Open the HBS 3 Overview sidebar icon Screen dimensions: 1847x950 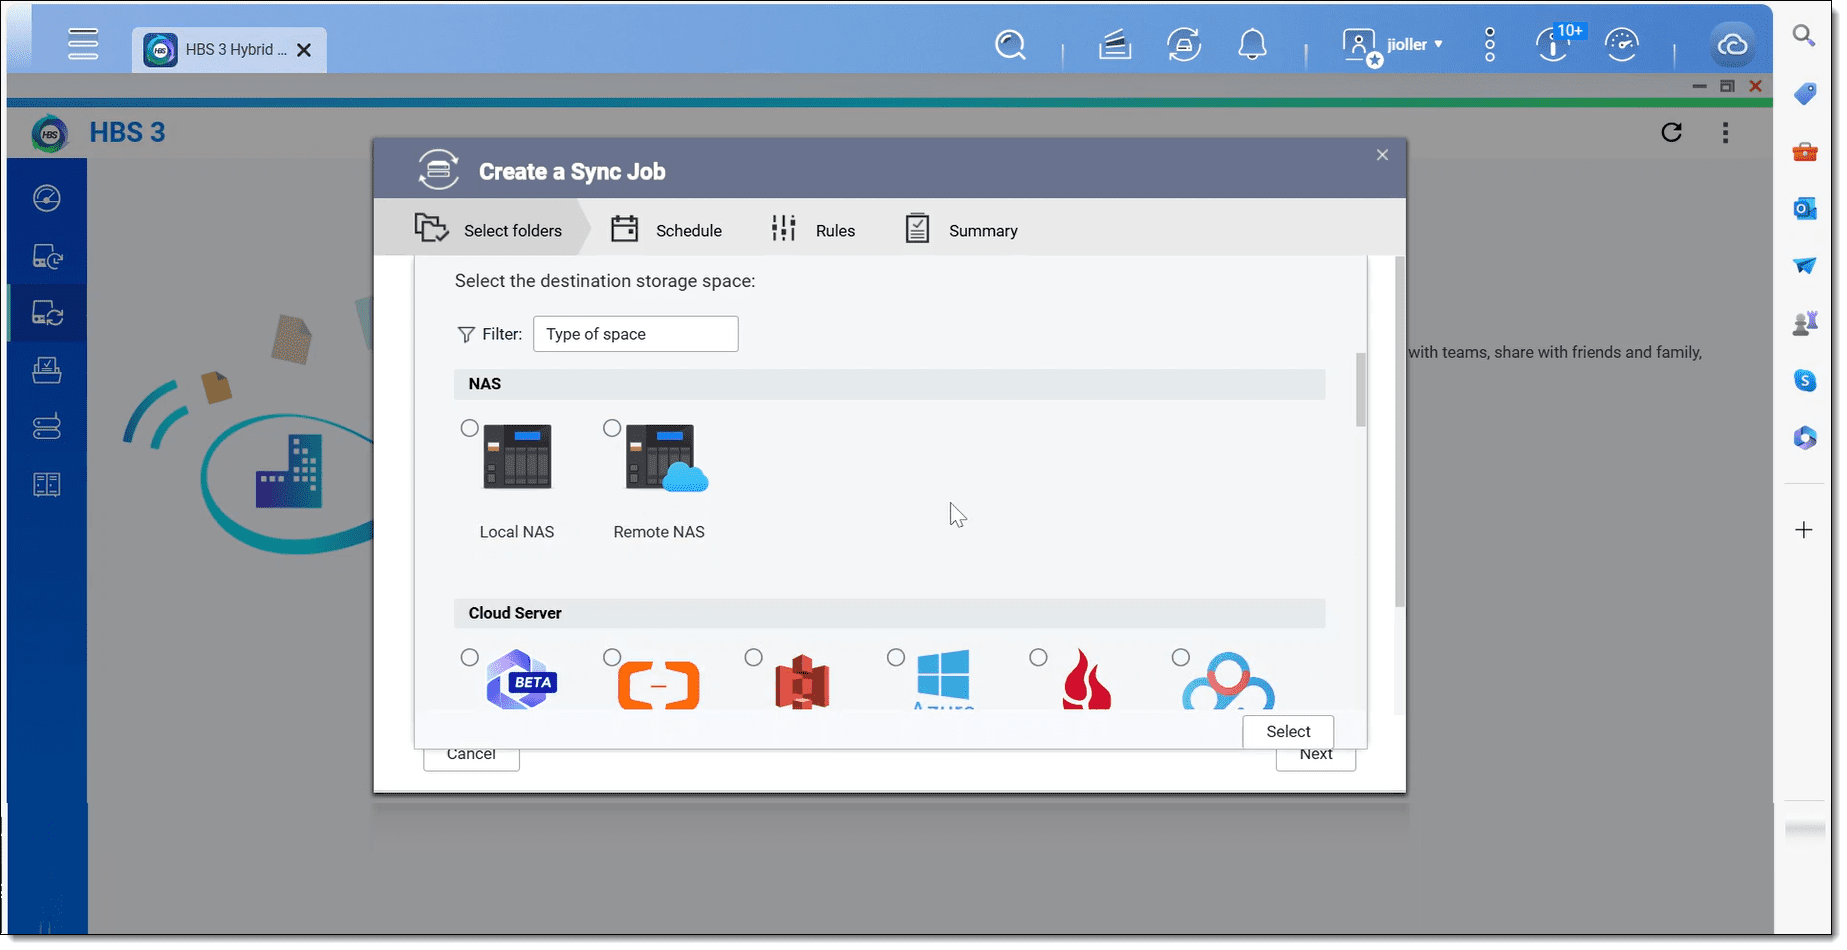[x=47, y=198]
